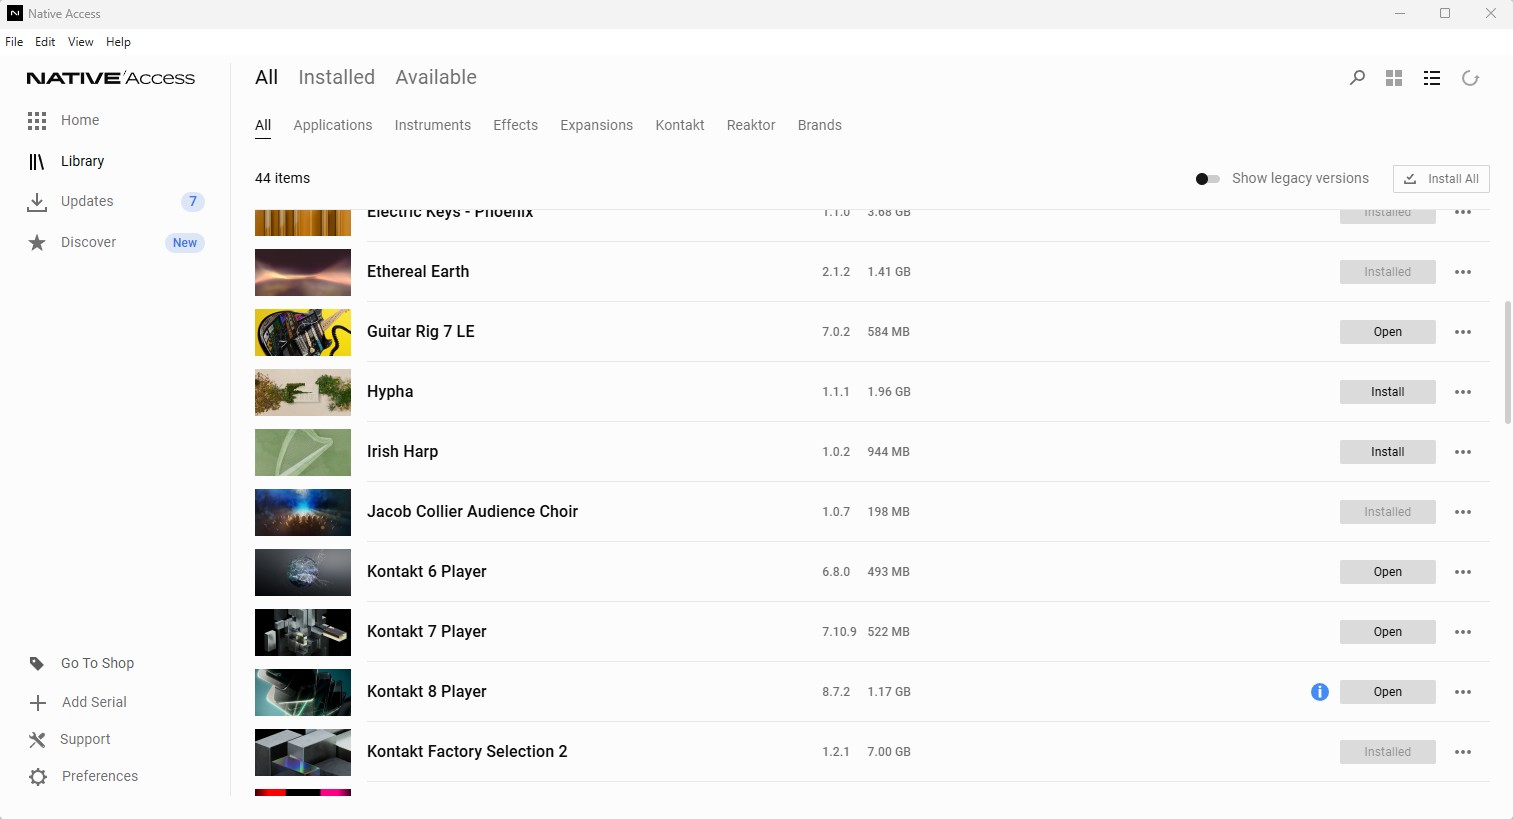Screen dimensions: 1513x819
Task: Install the Hypha instrument
Action: click(x=1387, y=391)
